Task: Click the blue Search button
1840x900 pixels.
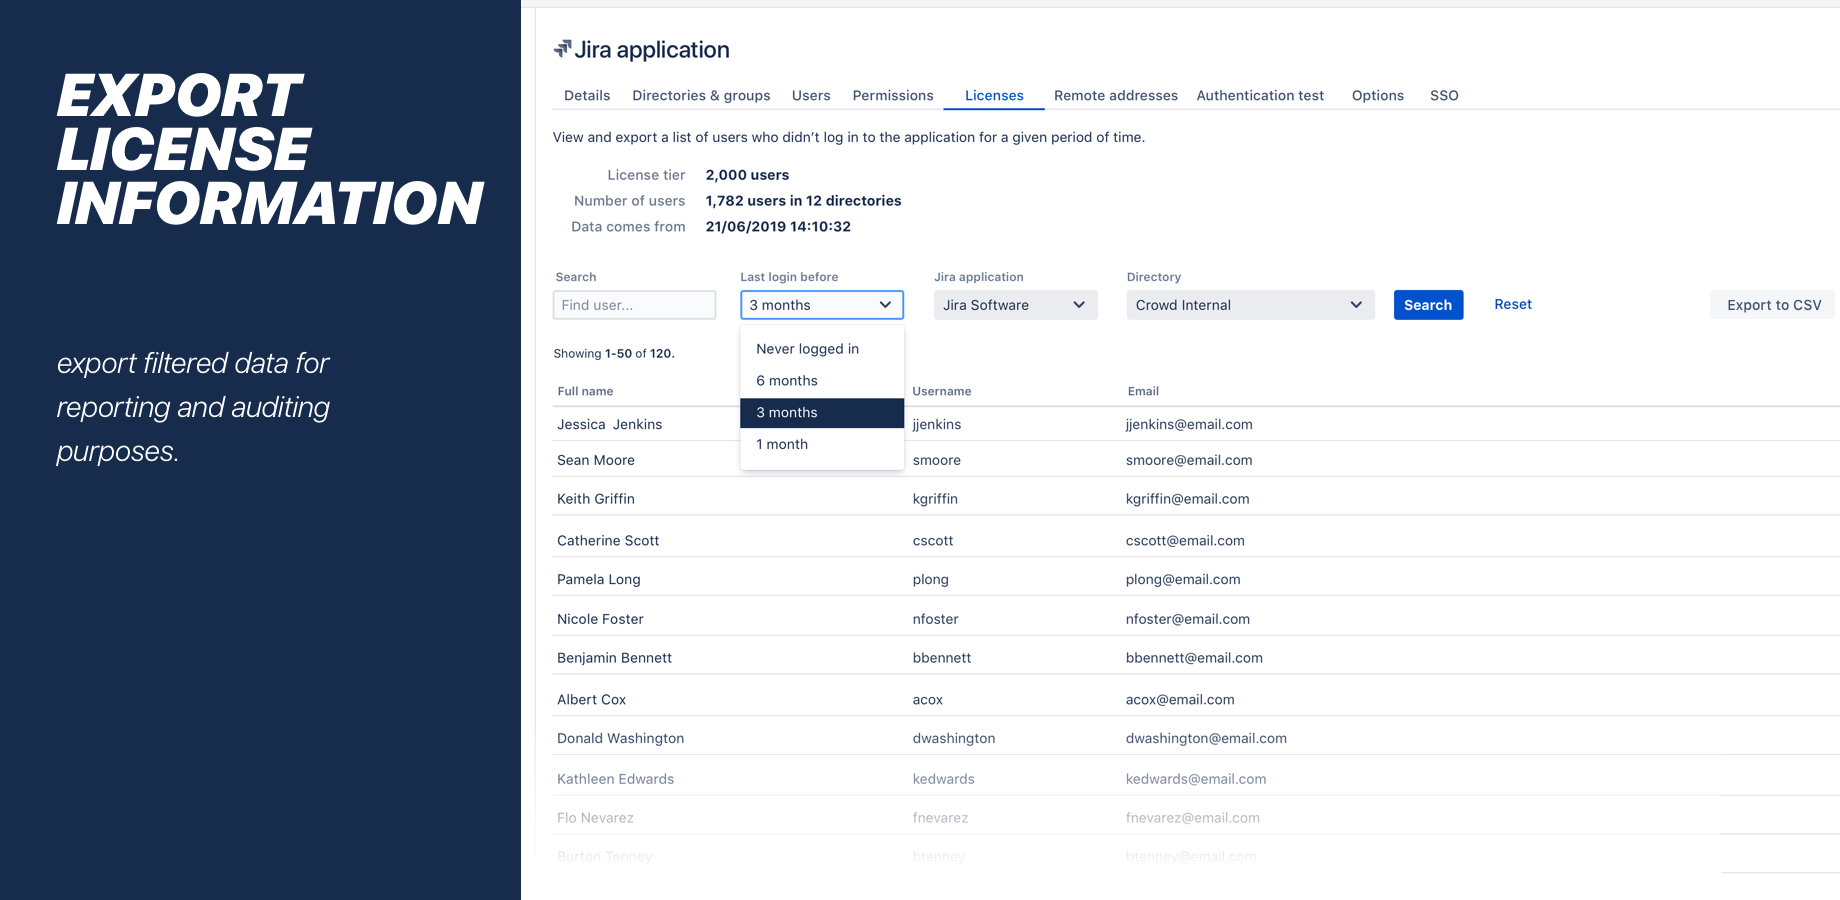Action: pyautogui.click(x=1428, y=305)
